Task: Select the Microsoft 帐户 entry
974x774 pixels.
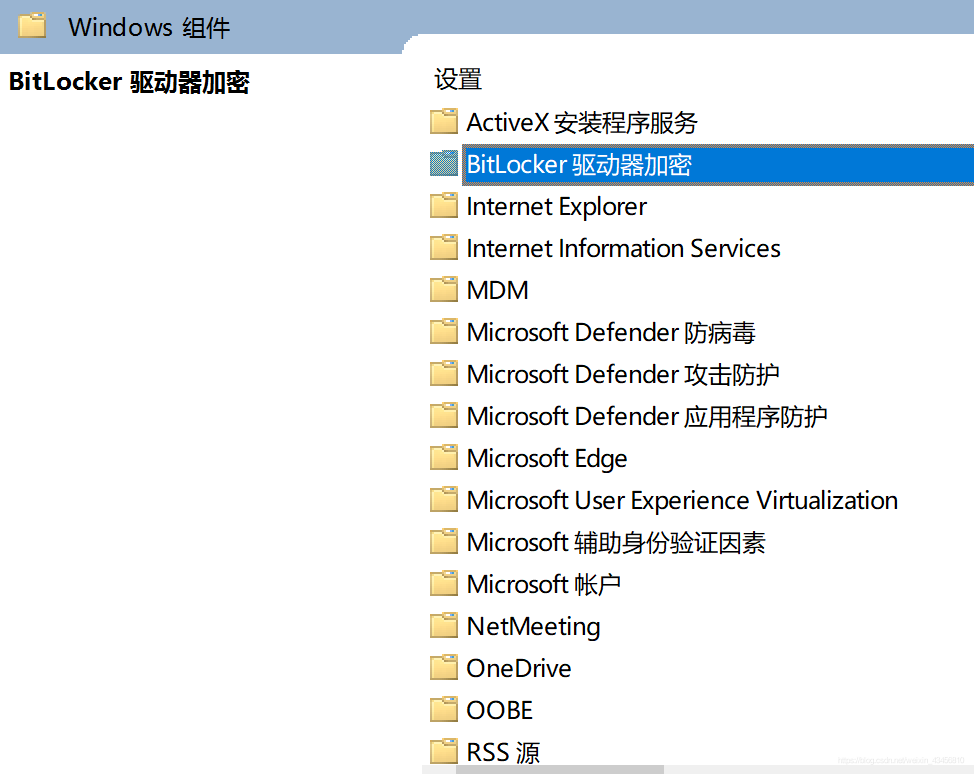Action: (544, 585)
